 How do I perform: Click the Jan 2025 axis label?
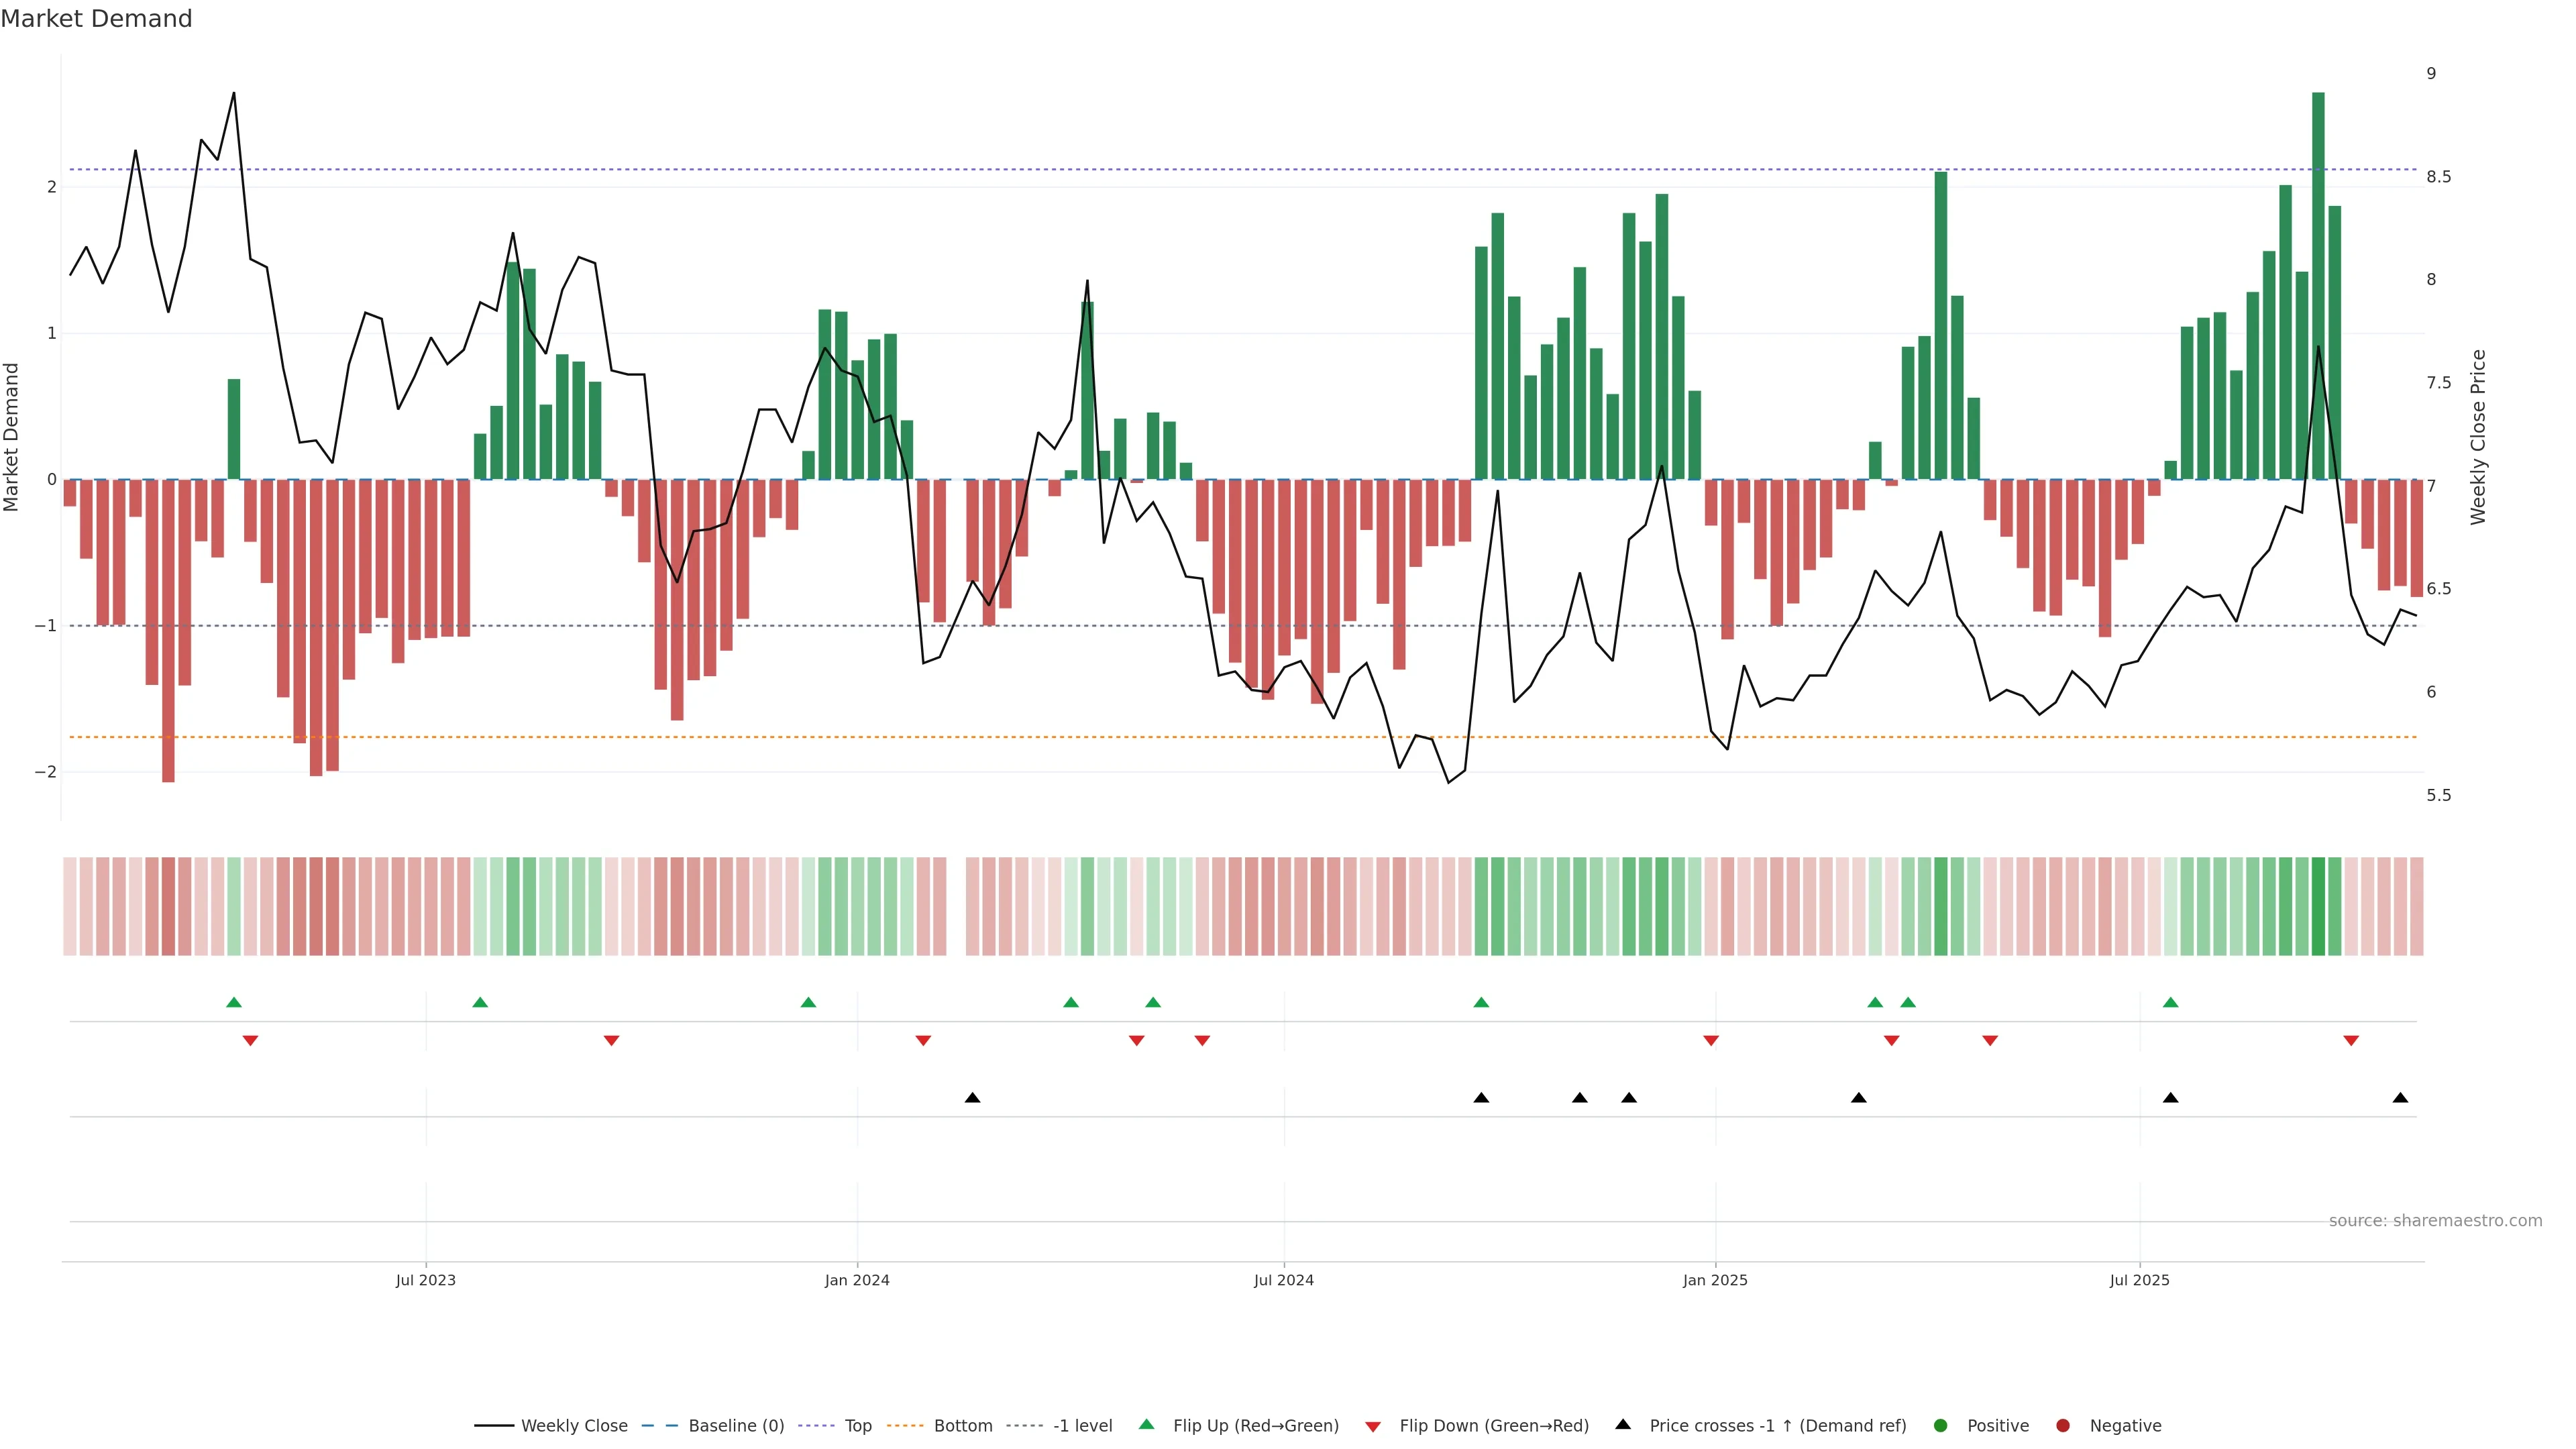(x=1715, y=1280)
